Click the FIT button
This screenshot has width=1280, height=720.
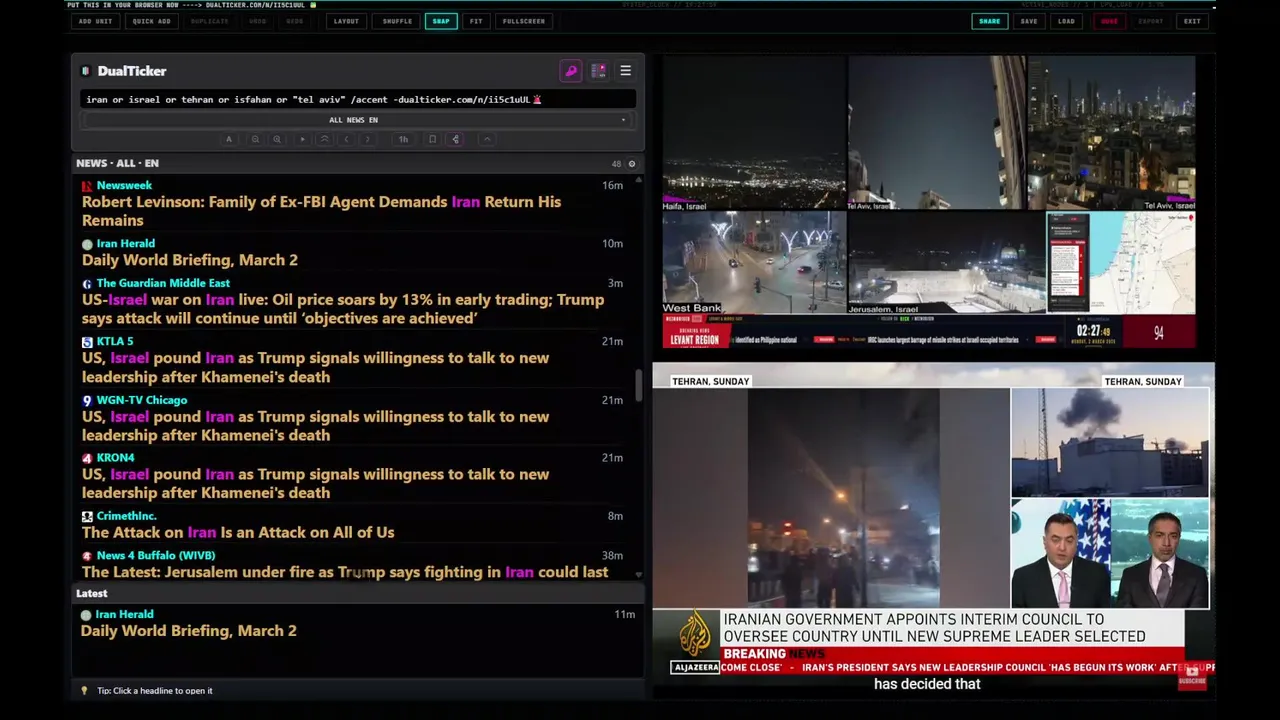tap(476, 21)
